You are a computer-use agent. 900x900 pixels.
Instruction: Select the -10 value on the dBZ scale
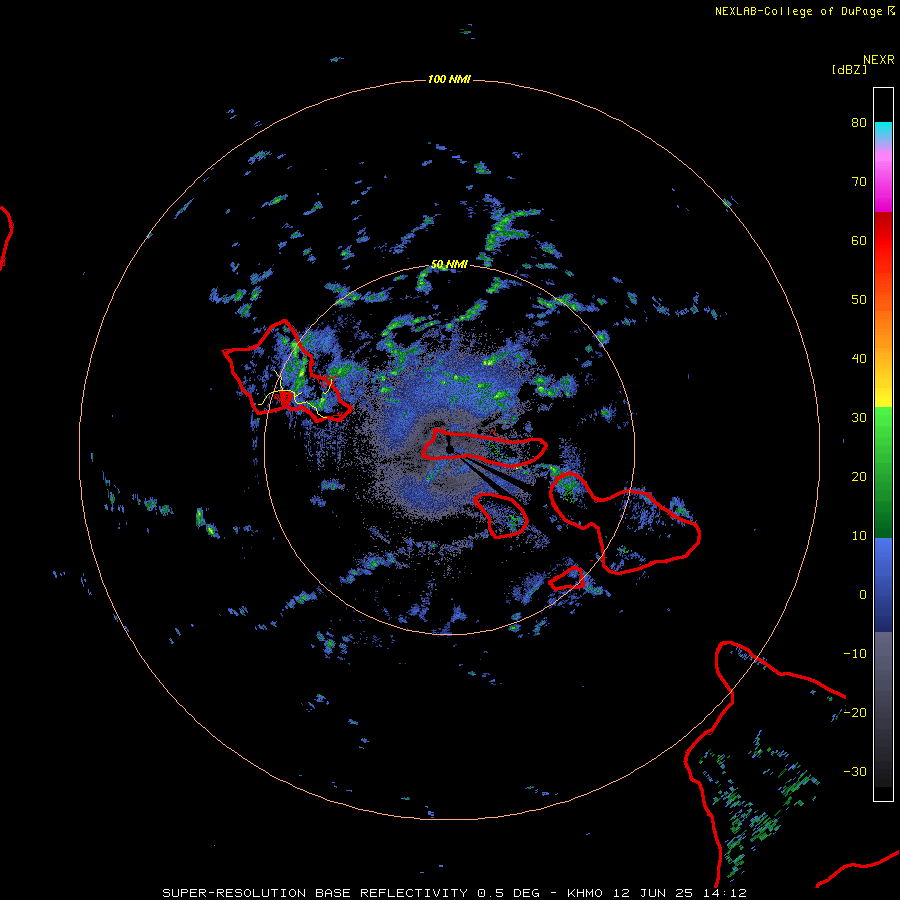[x=855, y=654]
